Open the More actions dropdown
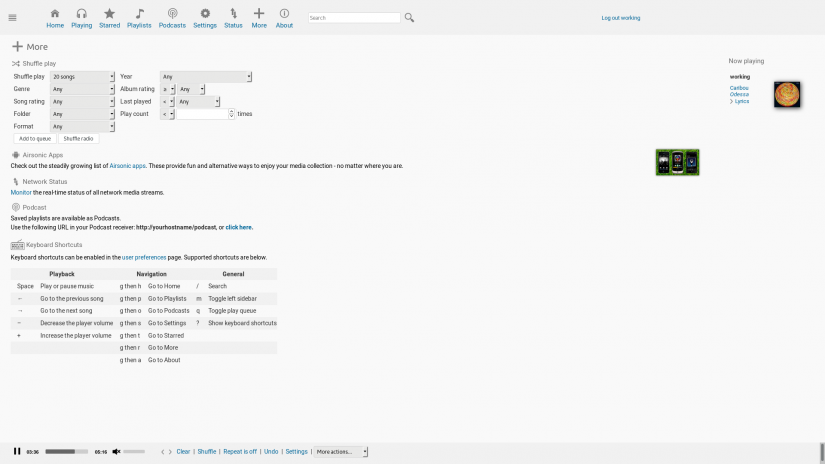The image size is (825, 464). pyautogui.click(x=340, y=452)
